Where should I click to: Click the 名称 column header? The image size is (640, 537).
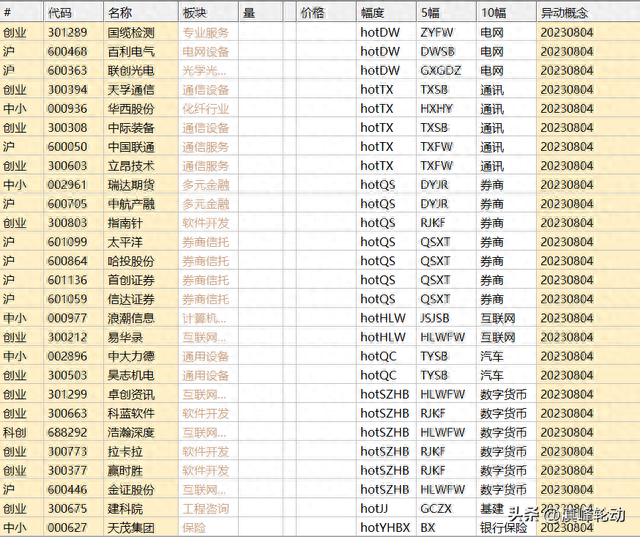(141, 13)
